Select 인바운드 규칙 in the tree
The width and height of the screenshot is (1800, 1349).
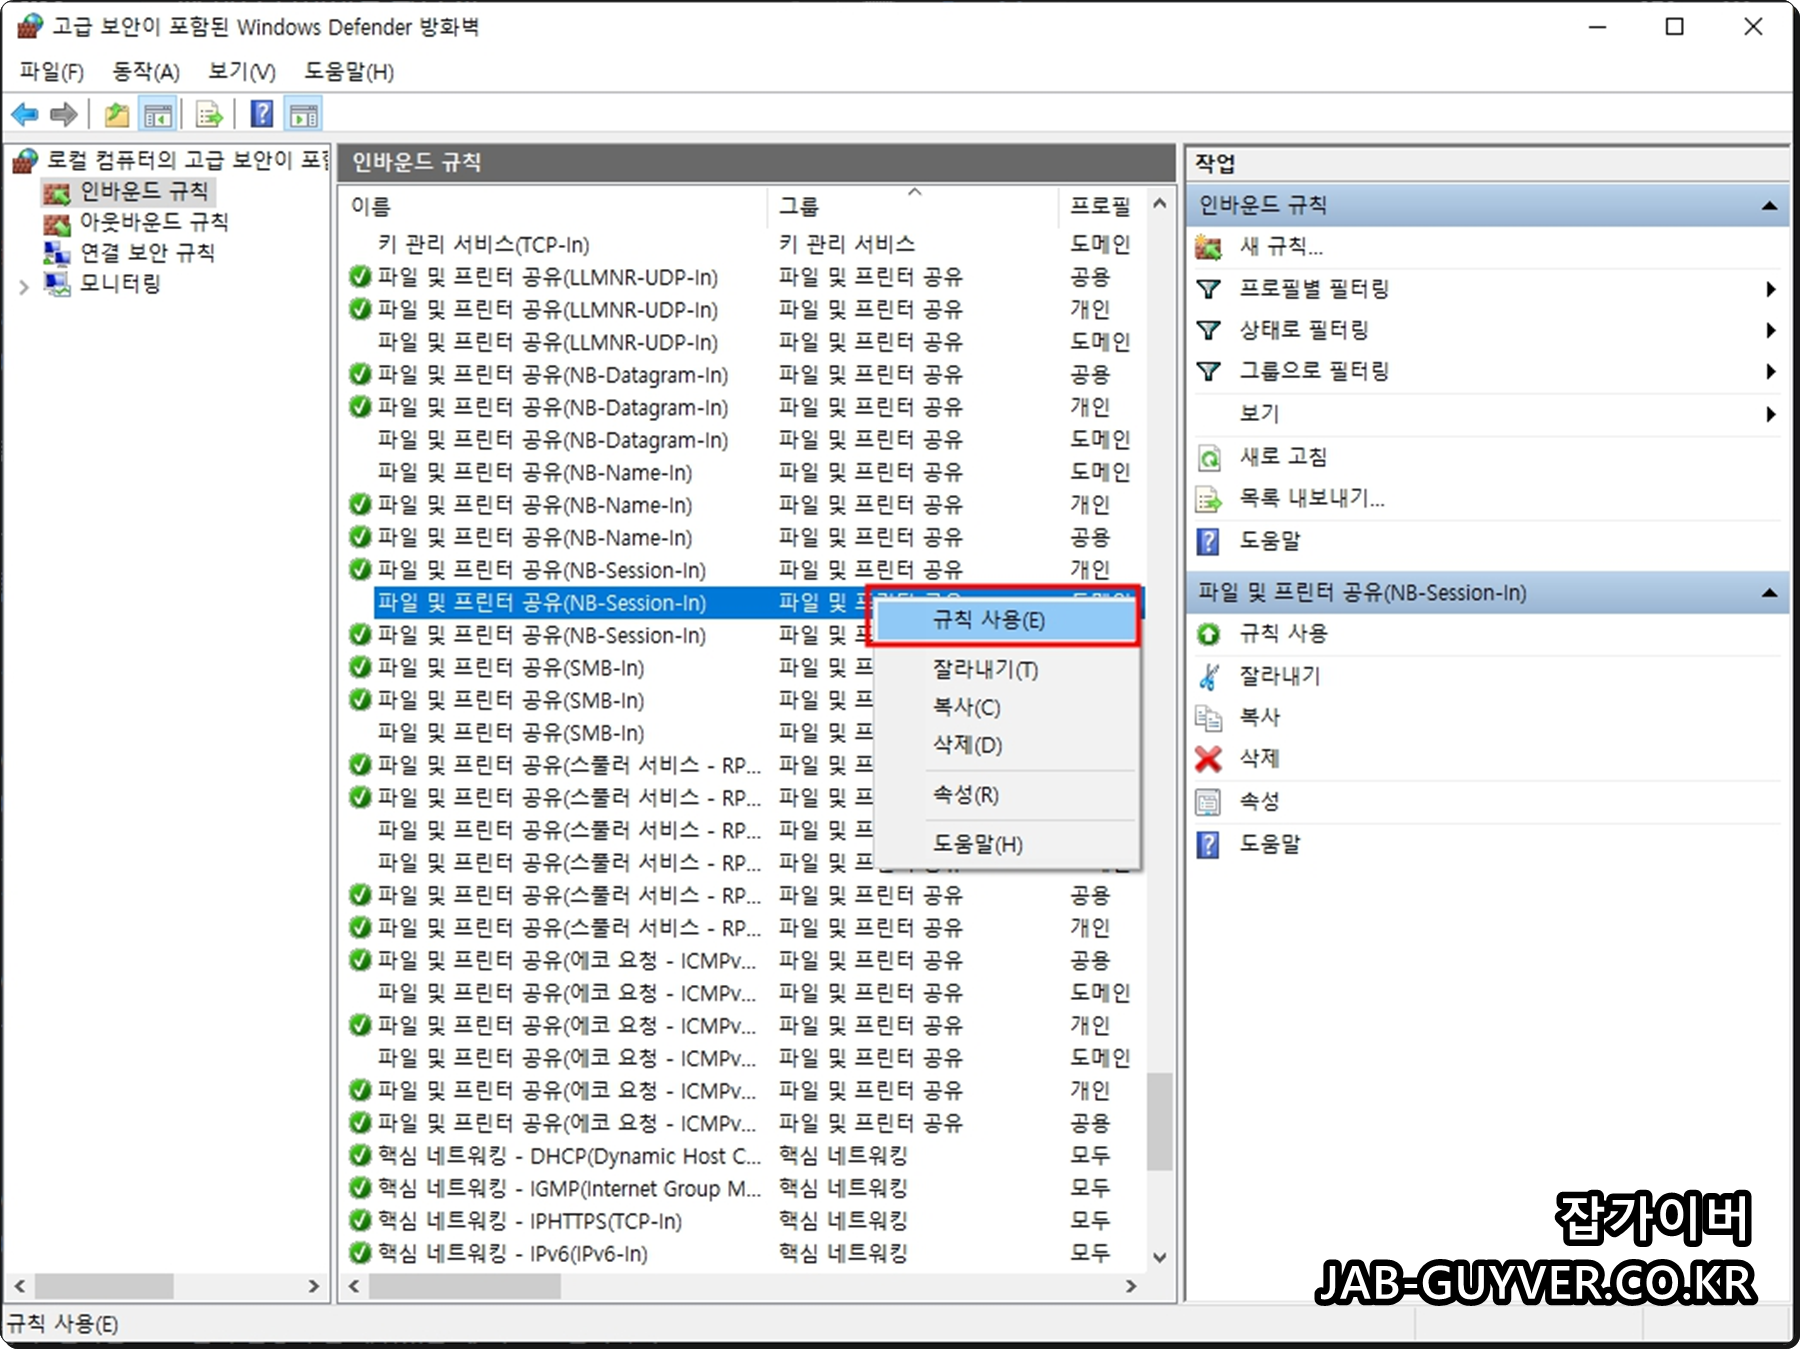click(x=143, y=191)
